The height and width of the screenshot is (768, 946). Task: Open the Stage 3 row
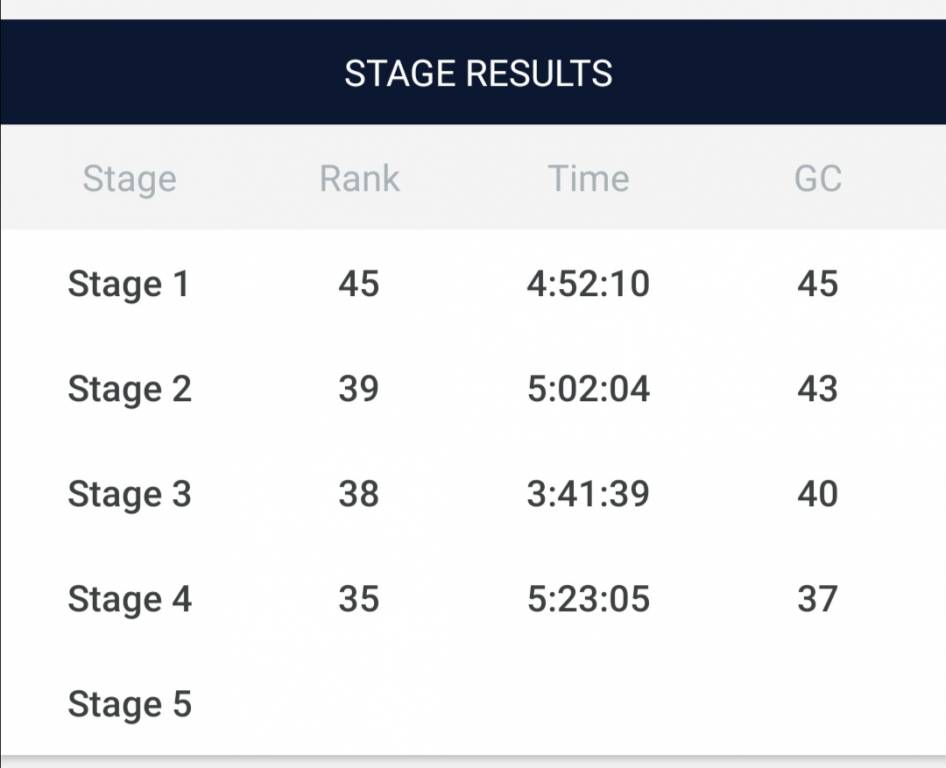click(473, 493)
